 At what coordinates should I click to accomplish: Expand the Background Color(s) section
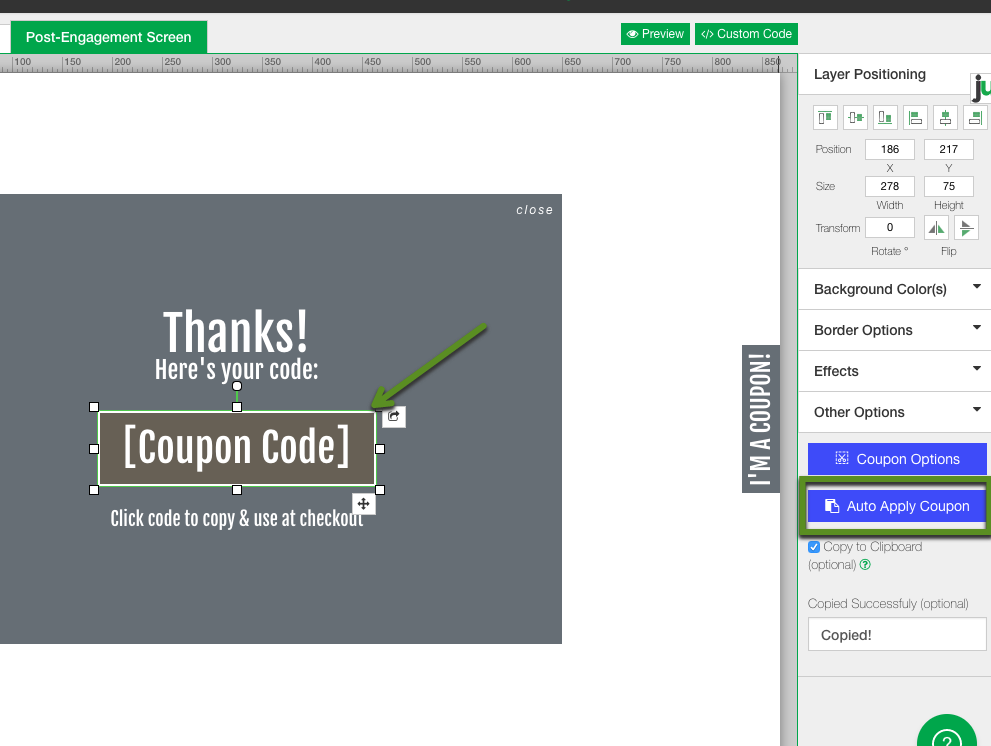click(x=893, y=289)
